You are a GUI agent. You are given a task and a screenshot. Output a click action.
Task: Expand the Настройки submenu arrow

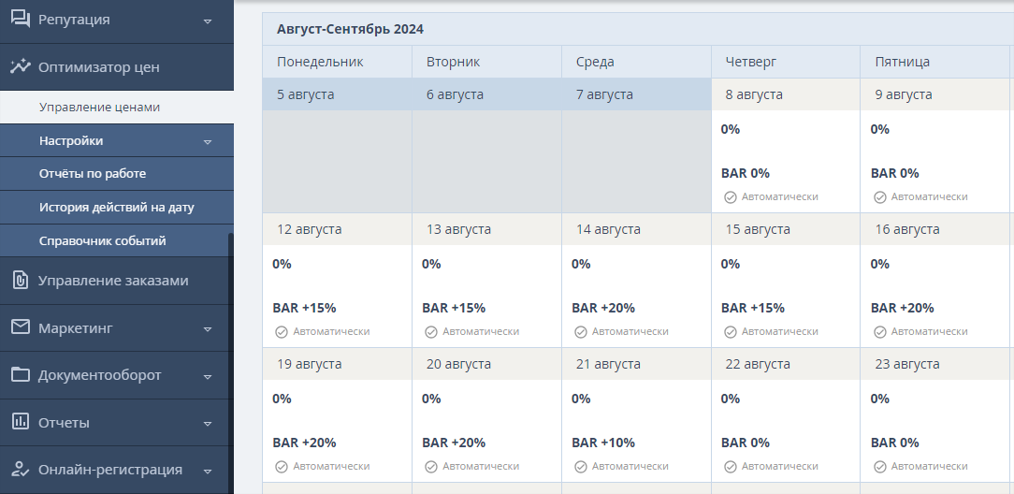tap(208, 142)
